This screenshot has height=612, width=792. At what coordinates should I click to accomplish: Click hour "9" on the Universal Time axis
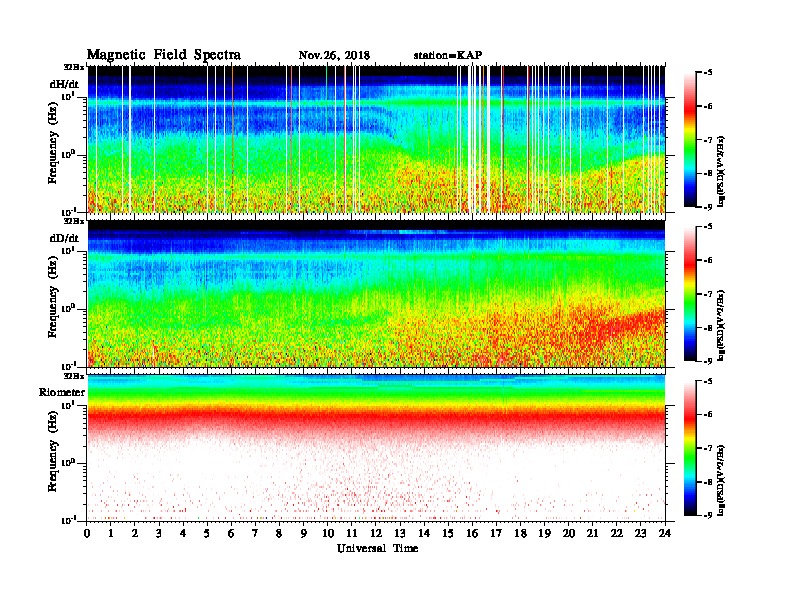tap(304, 534)
